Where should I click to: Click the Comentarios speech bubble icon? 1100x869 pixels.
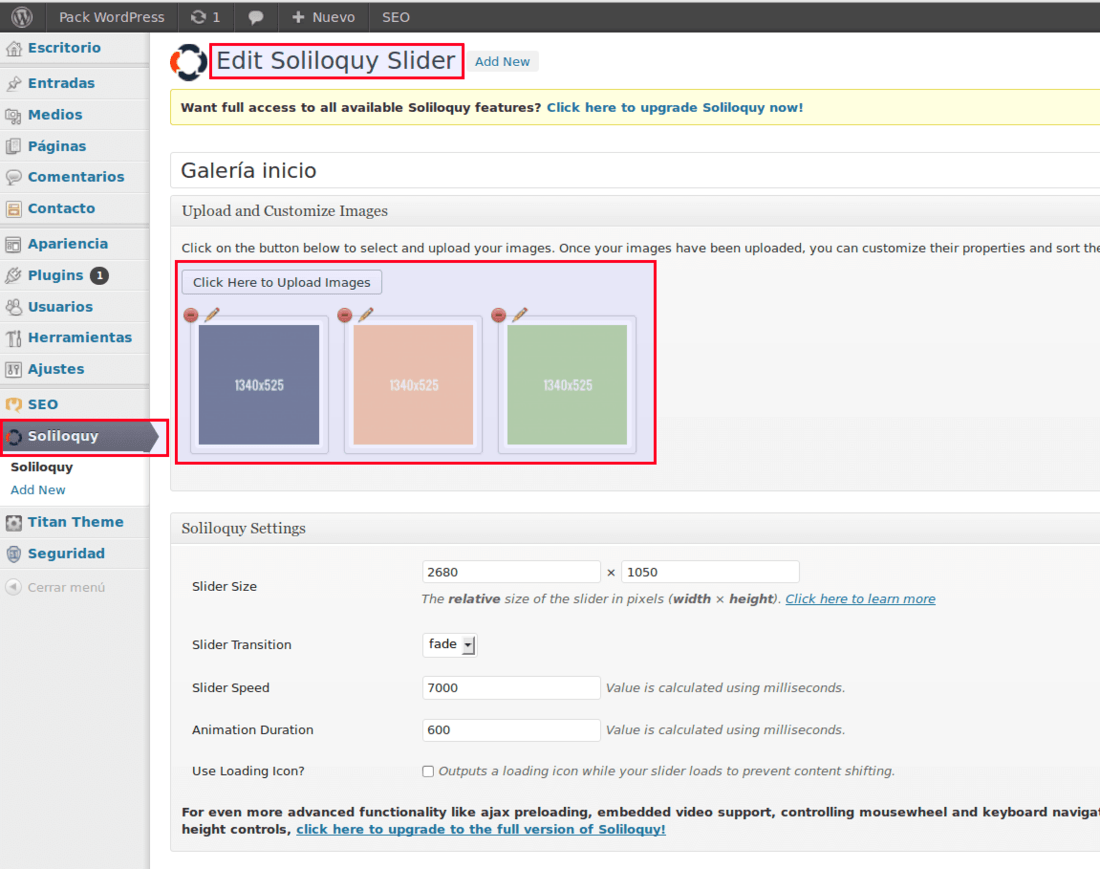pos(13,177)
